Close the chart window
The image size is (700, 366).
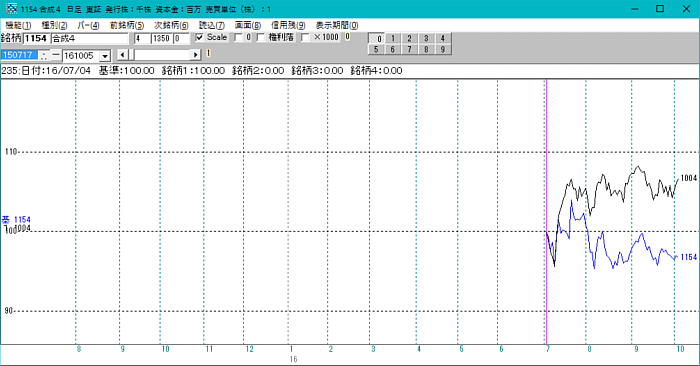686,9
